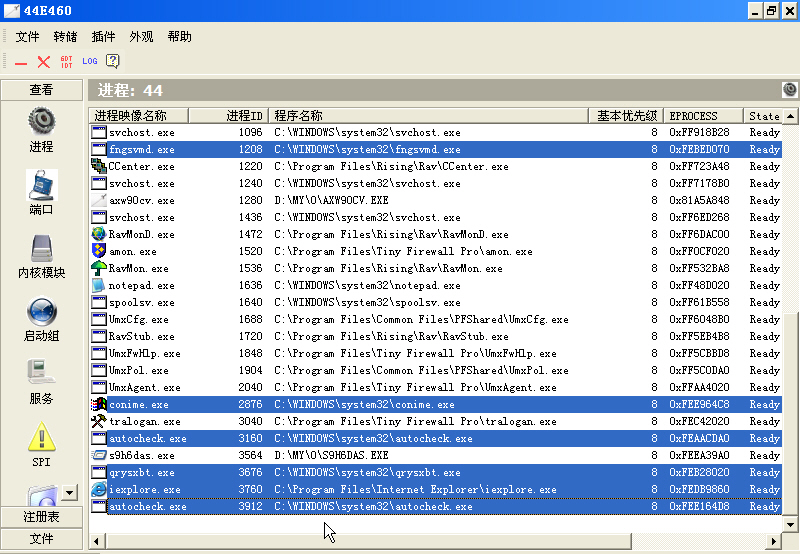Click the amon.exe shield icon

tap(98, 251)
